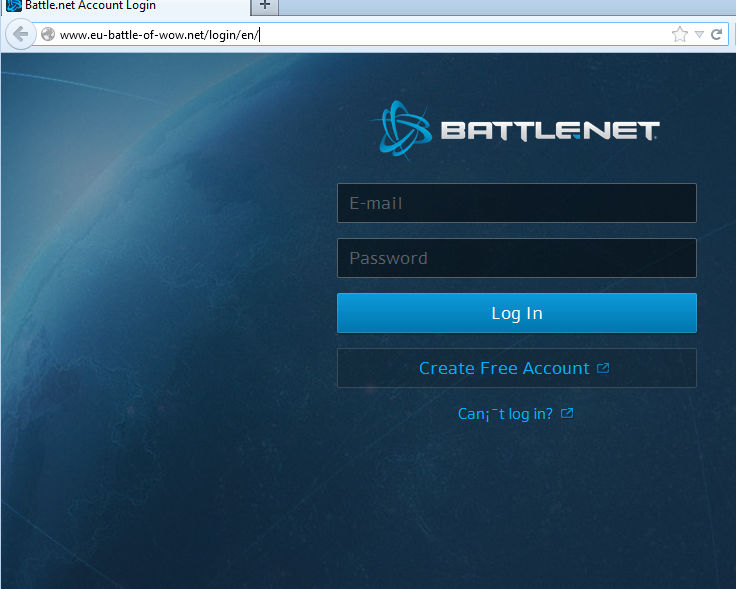This screenshot has height=589, width=736.
Task: Click the BATTLE.NET logo wordmark
Action: point(550,130)
